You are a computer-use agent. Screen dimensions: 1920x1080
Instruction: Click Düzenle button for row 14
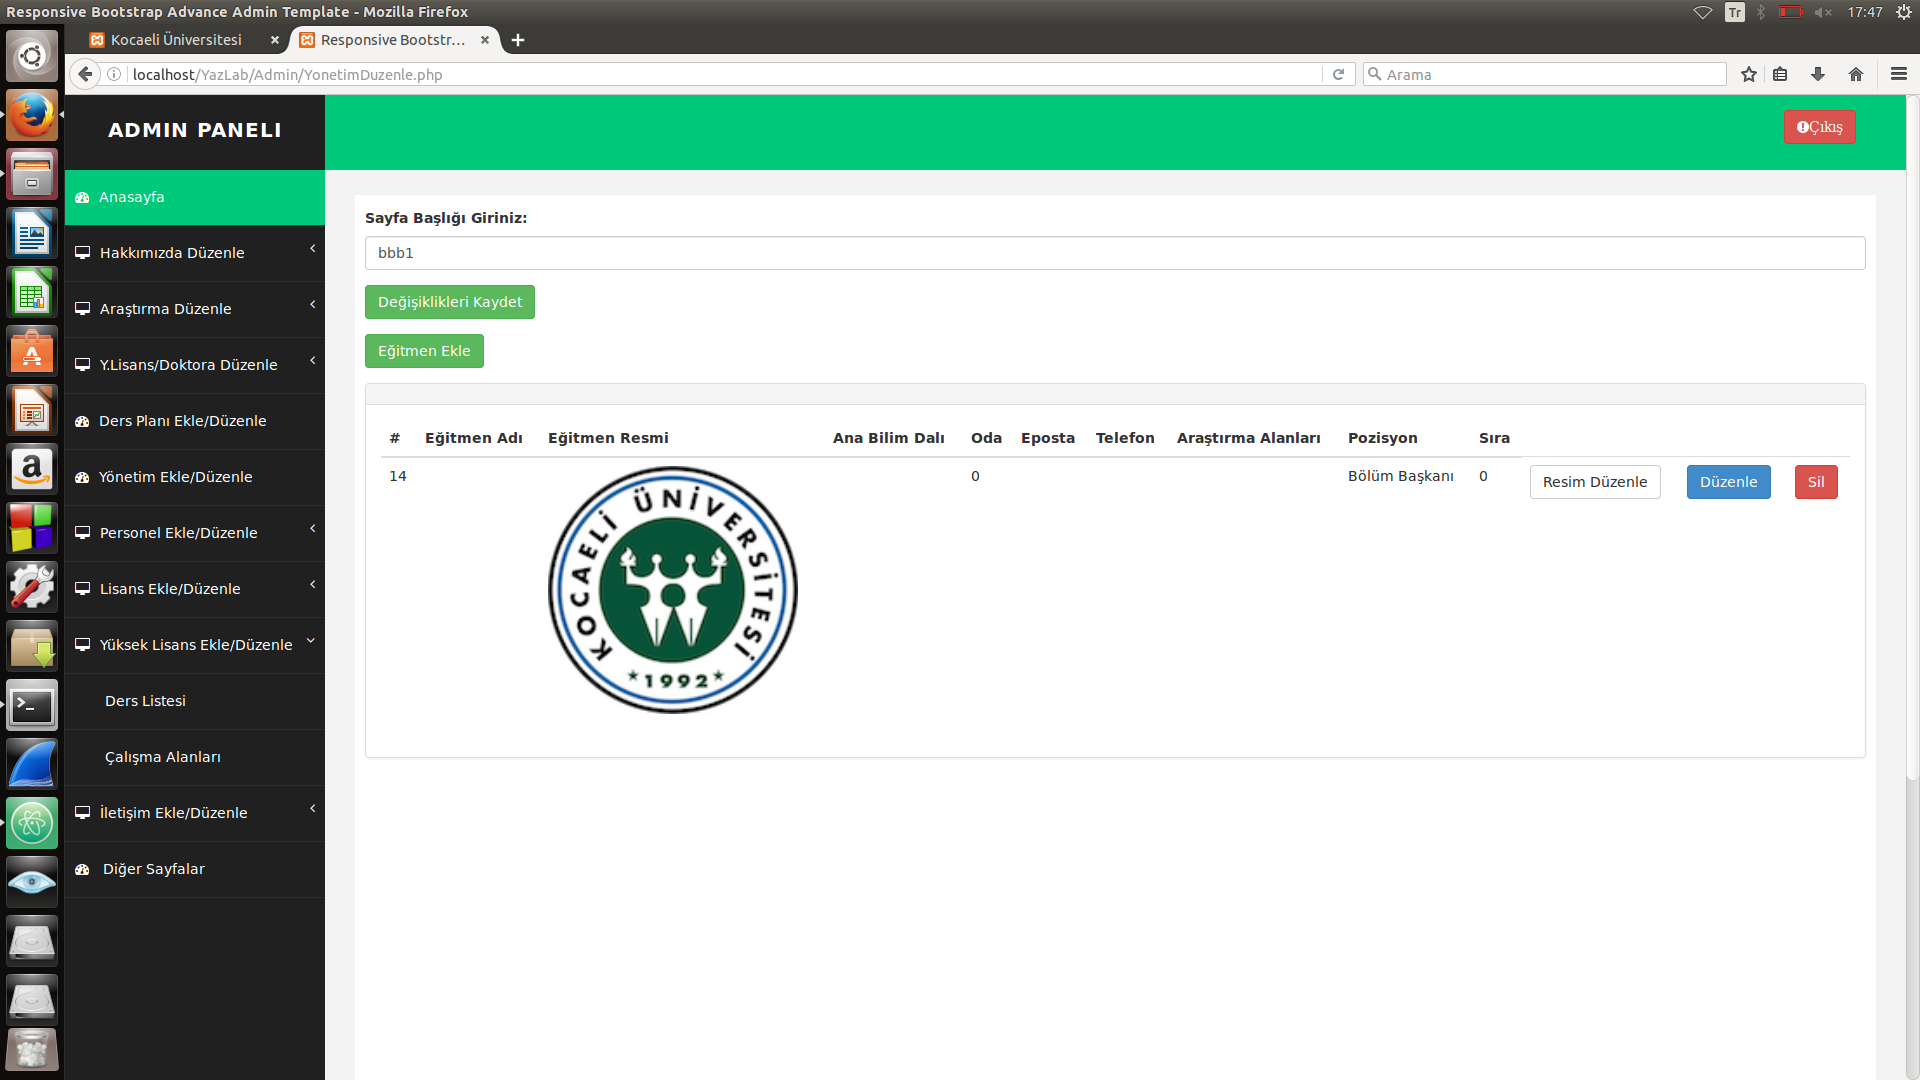pyautogui.click(x=1728, y=482)
